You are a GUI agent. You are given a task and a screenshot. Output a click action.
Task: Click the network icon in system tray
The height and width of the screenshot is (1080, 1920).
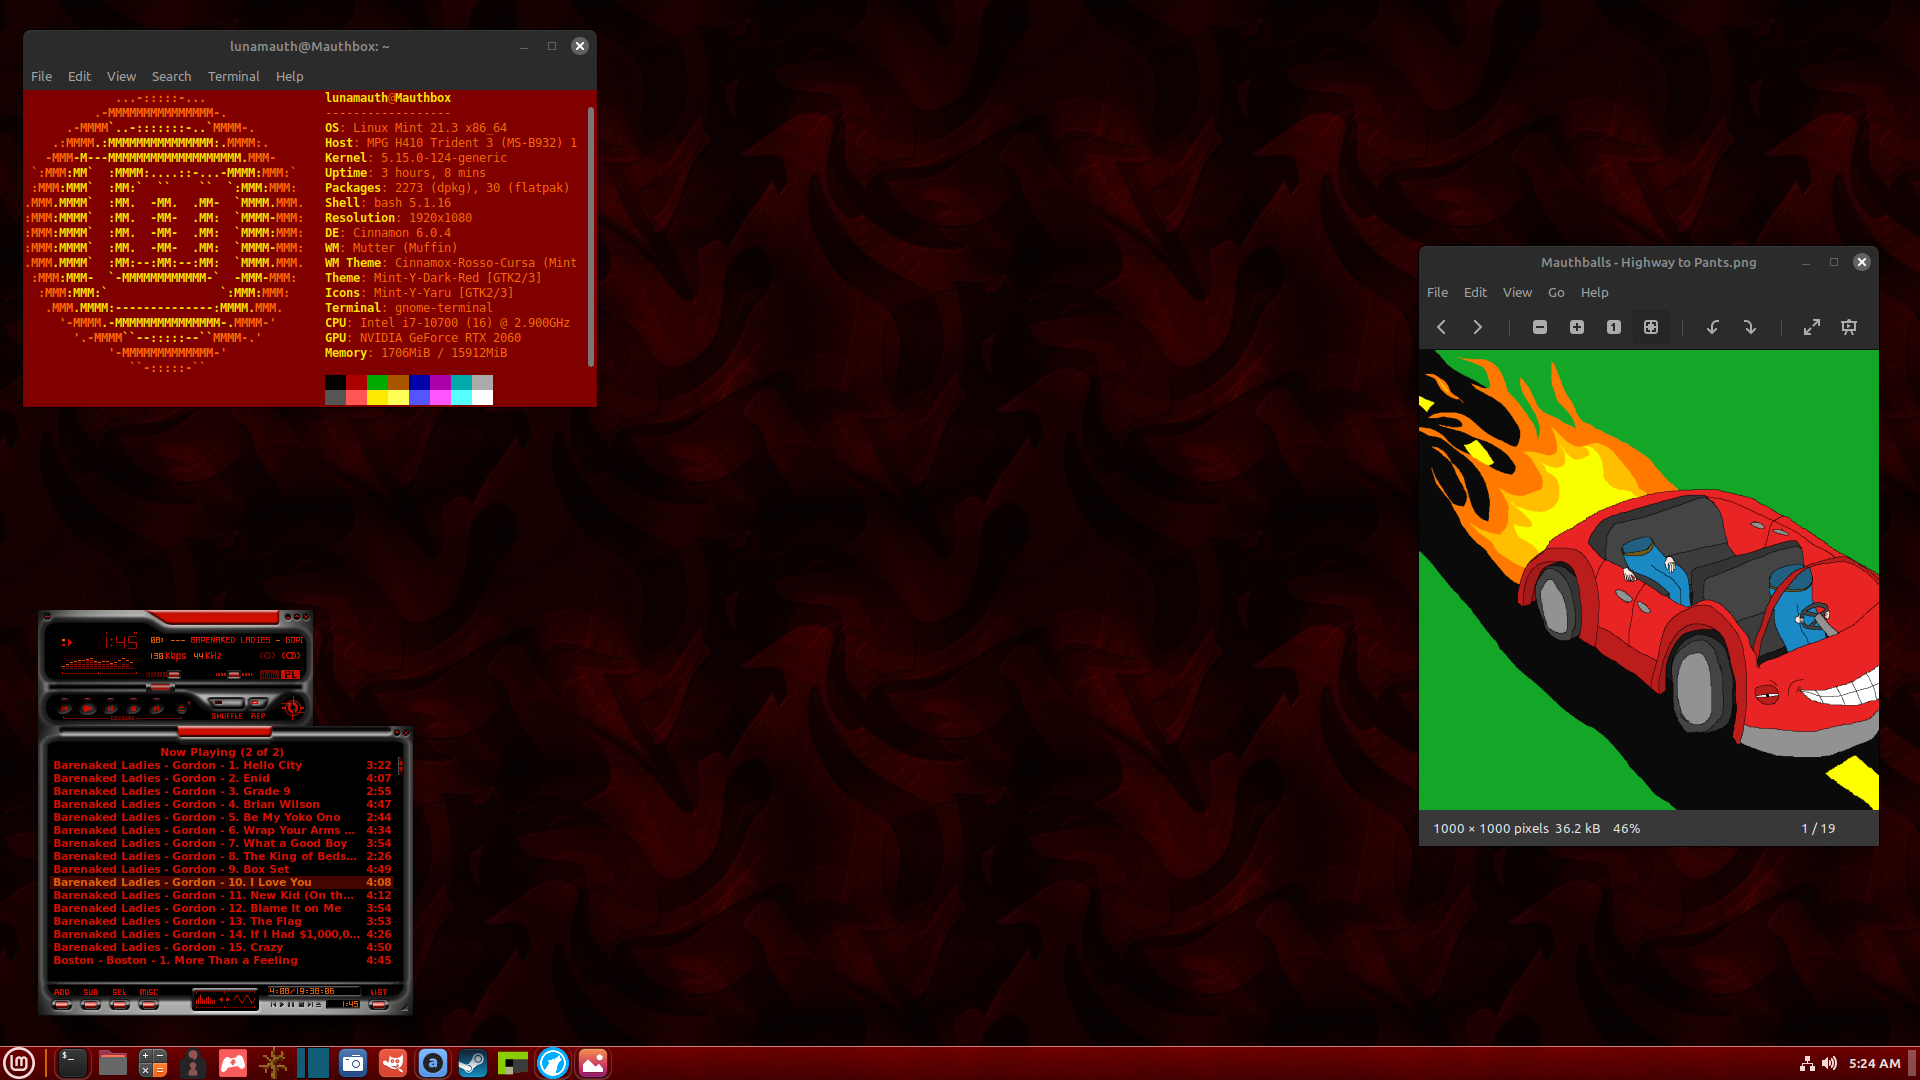click(x=1807, y=1063)
